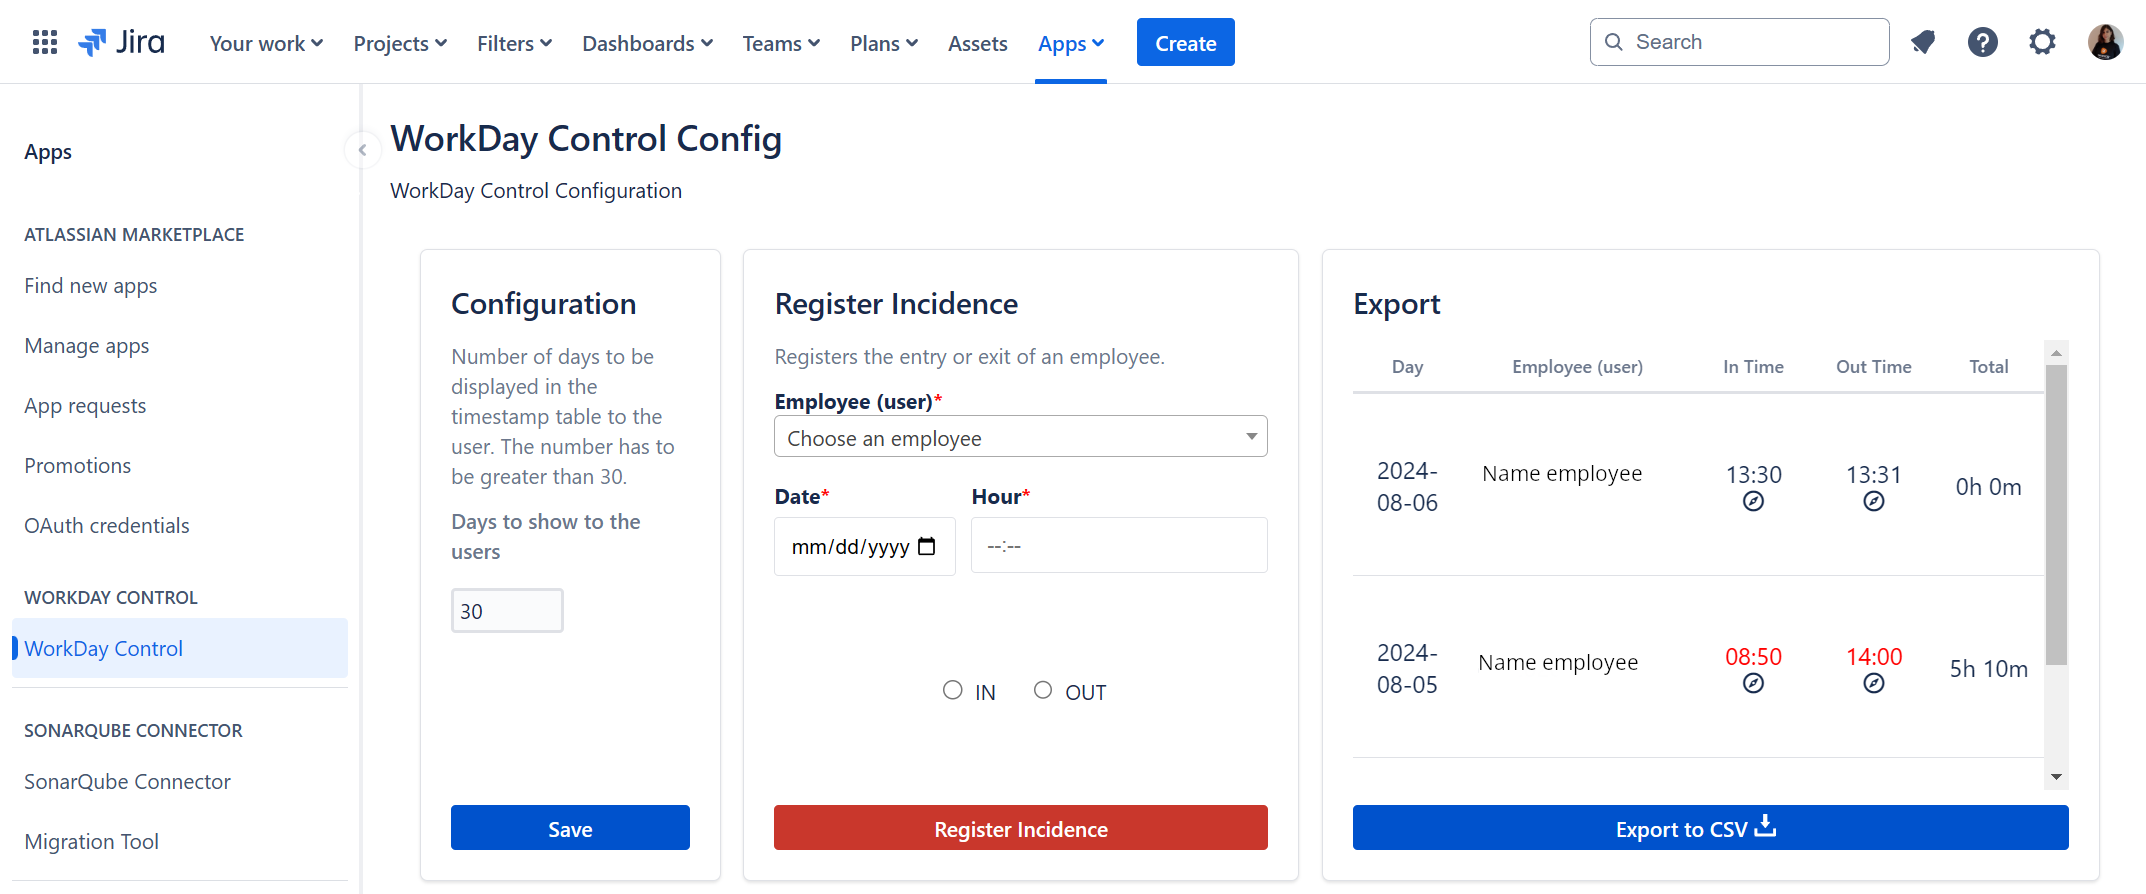Select the IN radio button
Screen dimensions: 2146x894
[x=953, y=690]
